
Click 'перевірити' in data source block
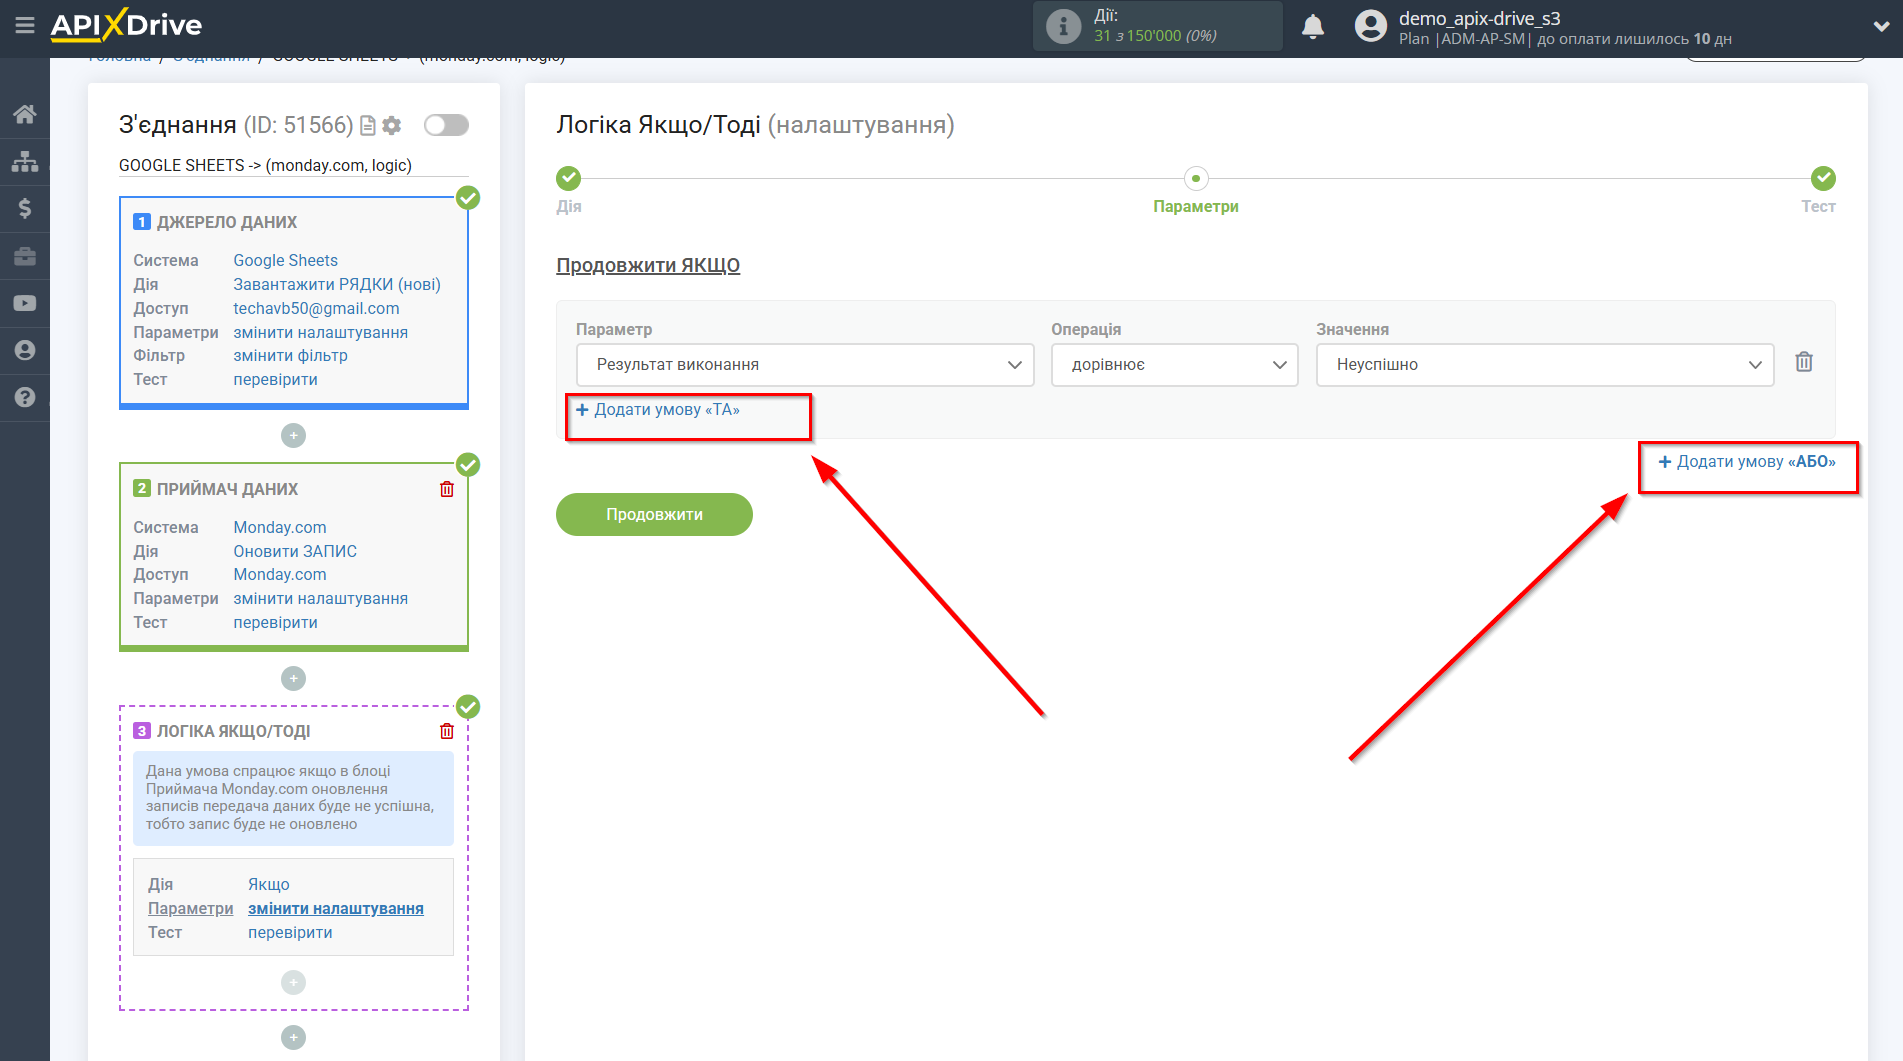(276, 379)
